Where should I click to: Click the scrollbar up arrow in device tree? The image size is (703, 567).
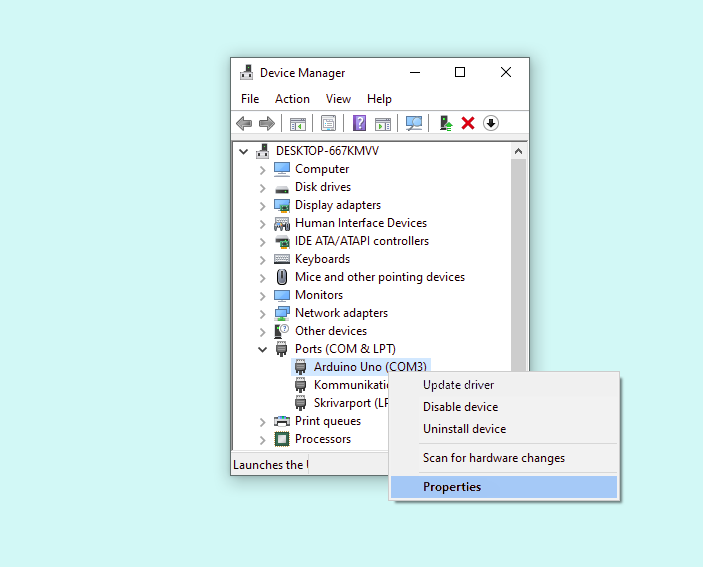tap(518, 151)
